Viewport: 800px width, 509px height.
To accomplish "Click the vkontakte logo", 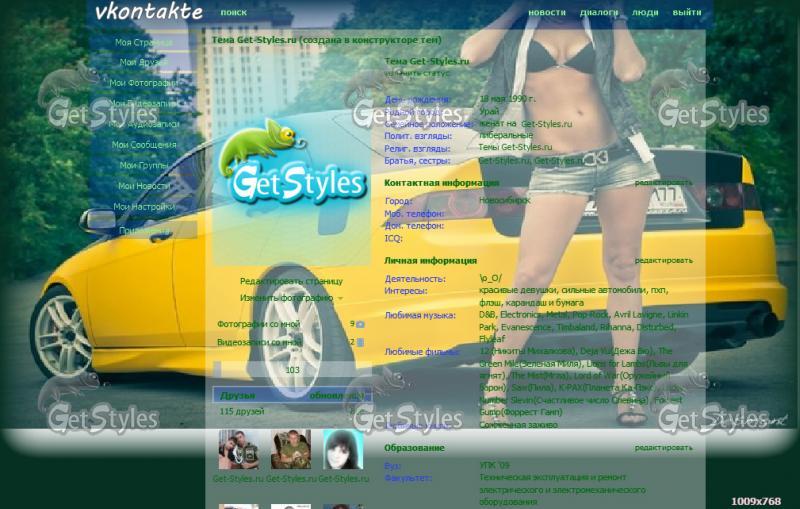I will (x=148, y=12).
